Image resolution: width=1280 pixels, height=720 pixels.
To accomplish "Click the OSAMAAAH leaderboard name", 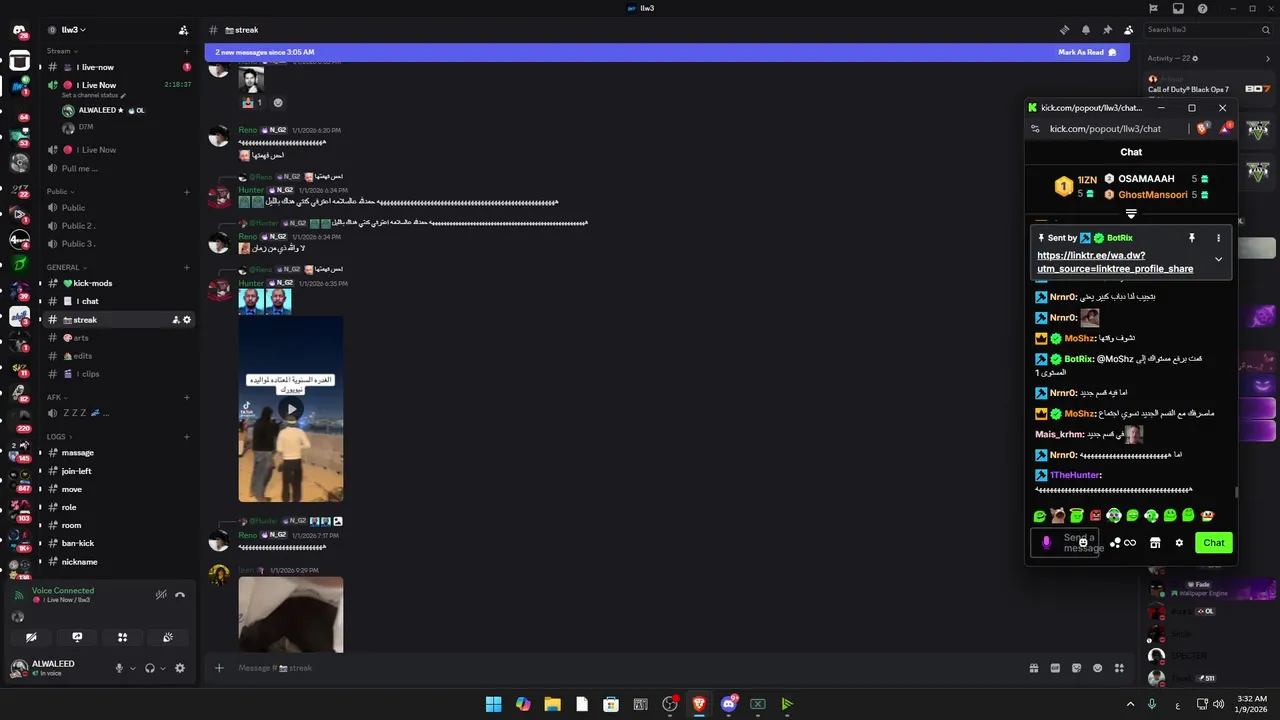I will pos(1146,179).
